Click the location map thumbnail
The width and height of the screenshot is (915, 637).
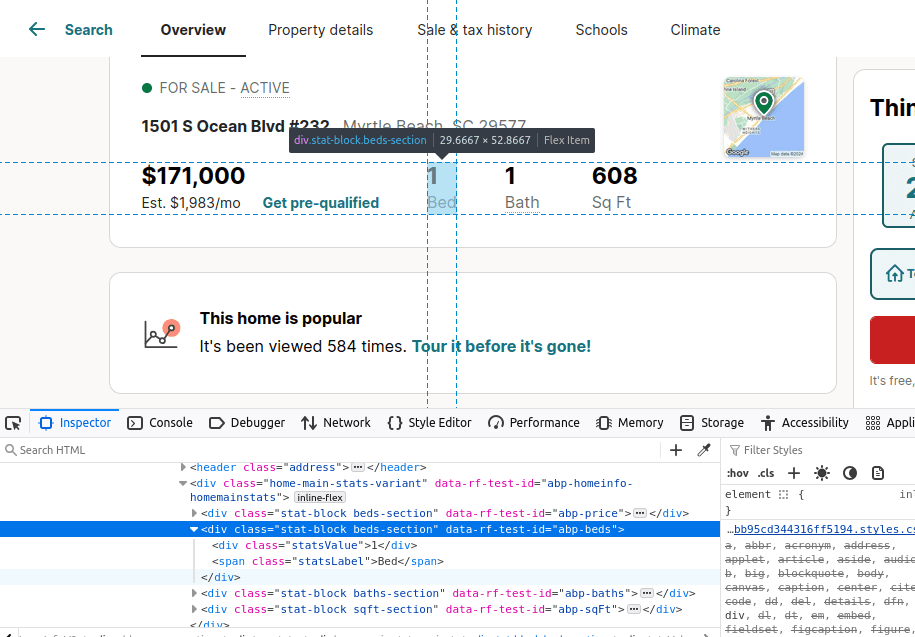(x=763, y=117)
